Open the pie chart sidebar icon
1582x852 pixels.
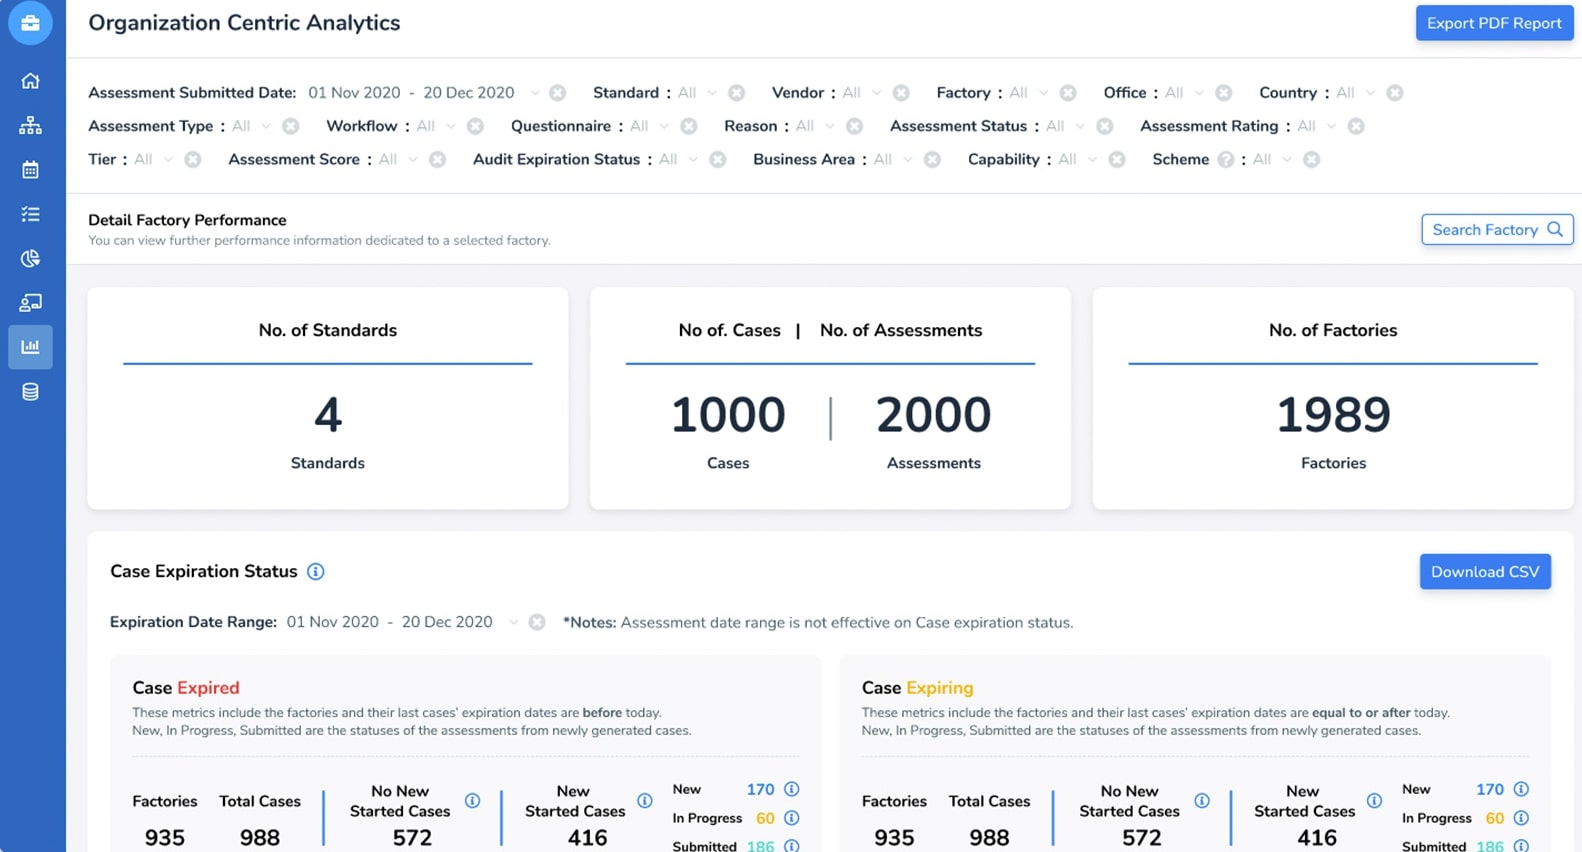pyautogui.click(x=30, y=258)
